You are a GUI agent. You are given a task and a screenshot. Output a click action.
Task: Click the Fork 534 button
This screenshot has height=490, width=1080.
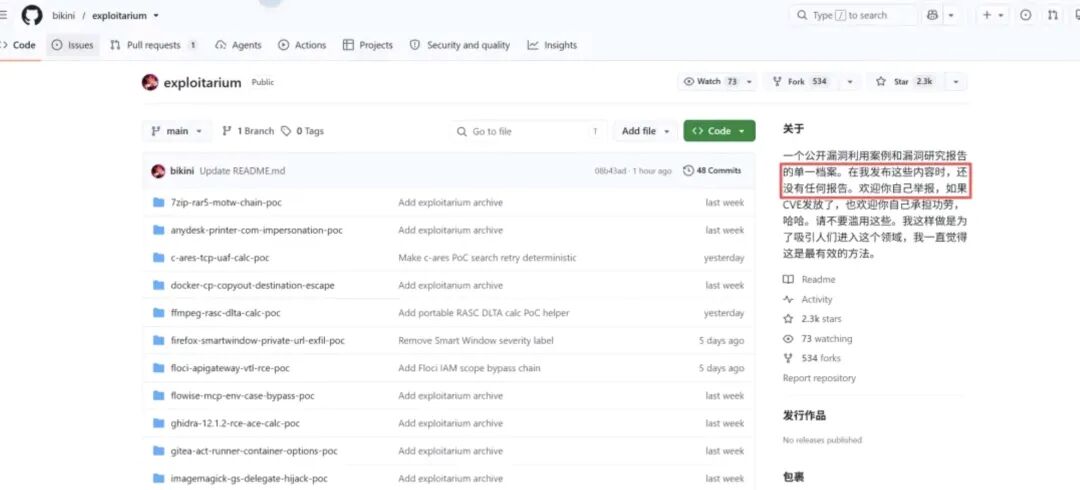click(802, 82)
